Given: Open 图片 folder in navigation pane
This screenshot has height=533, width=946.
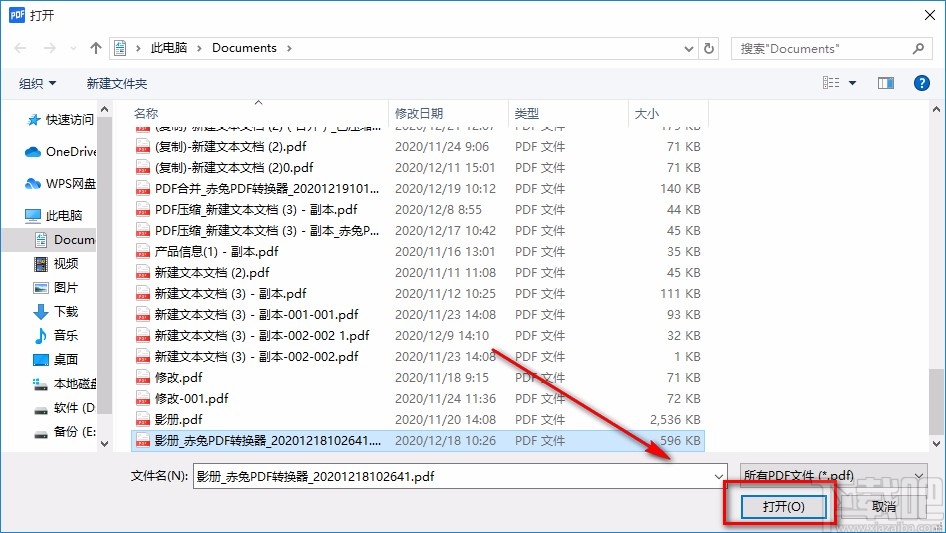Looking at the screenshot, I should 56,287.
